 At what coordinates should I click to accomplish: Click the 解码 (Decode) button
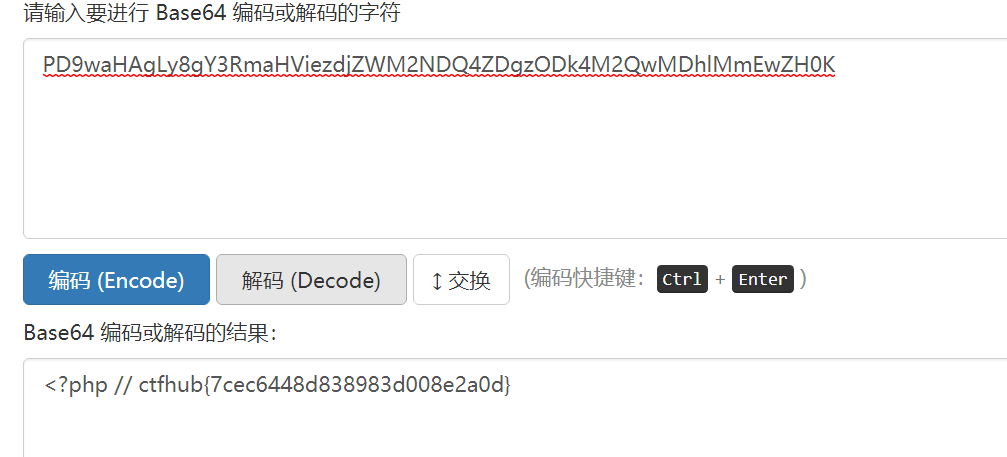pos(311,279)
